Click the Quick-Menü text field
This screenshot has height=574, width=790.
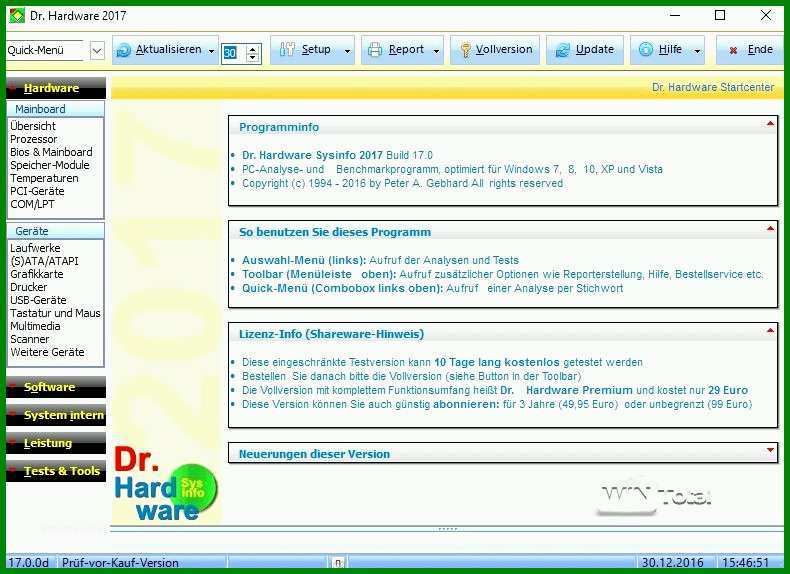[x=44, y=50]
